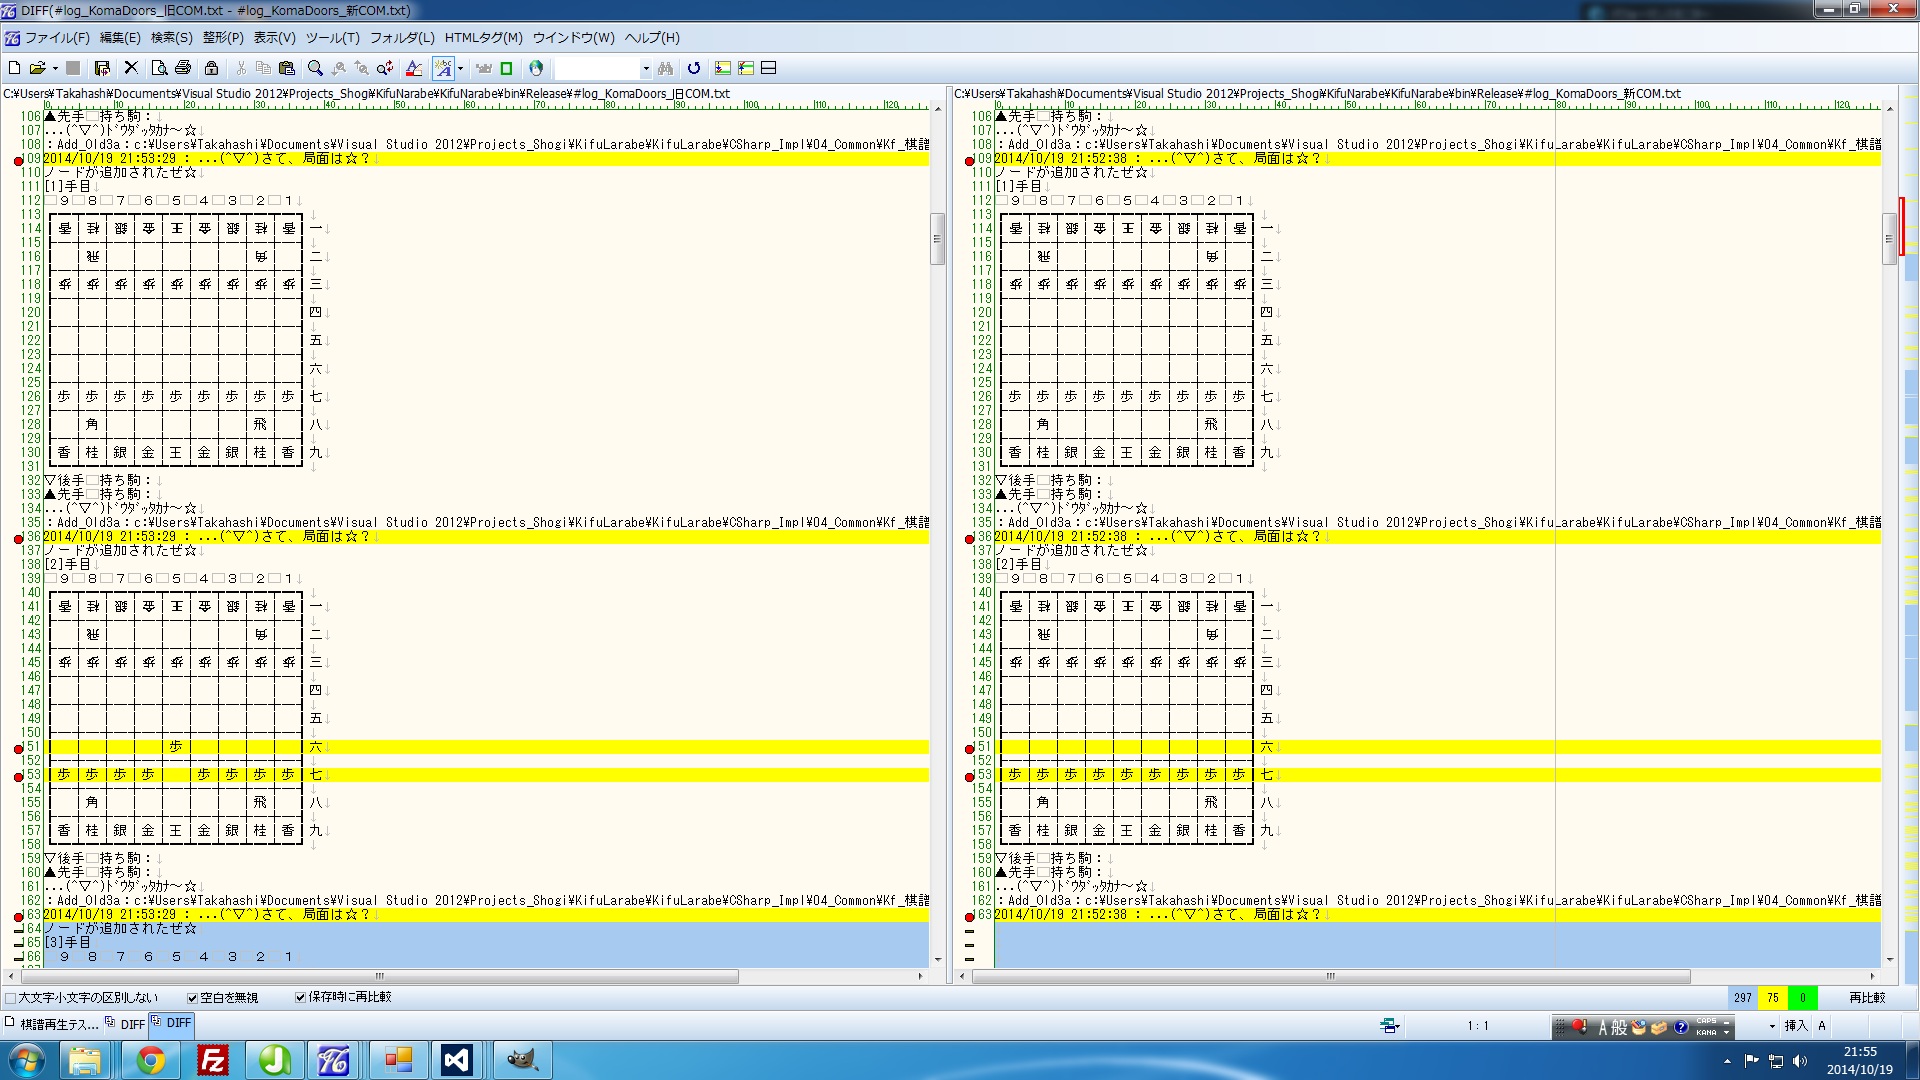Open the toolbar search combo box dropdown
The width and height of the screenshot is (1920, 1080).
coord(646,69)
